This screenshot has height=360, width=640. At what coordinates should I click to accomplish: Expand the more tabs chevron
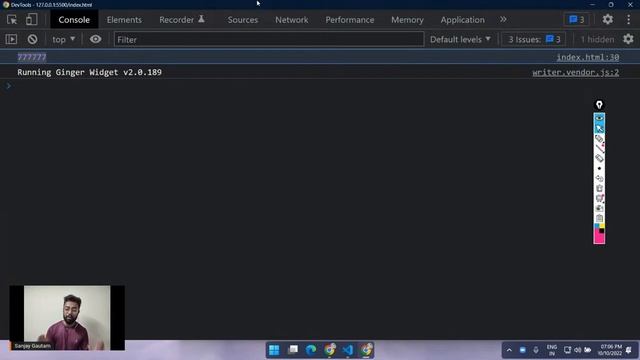[503, 20]
